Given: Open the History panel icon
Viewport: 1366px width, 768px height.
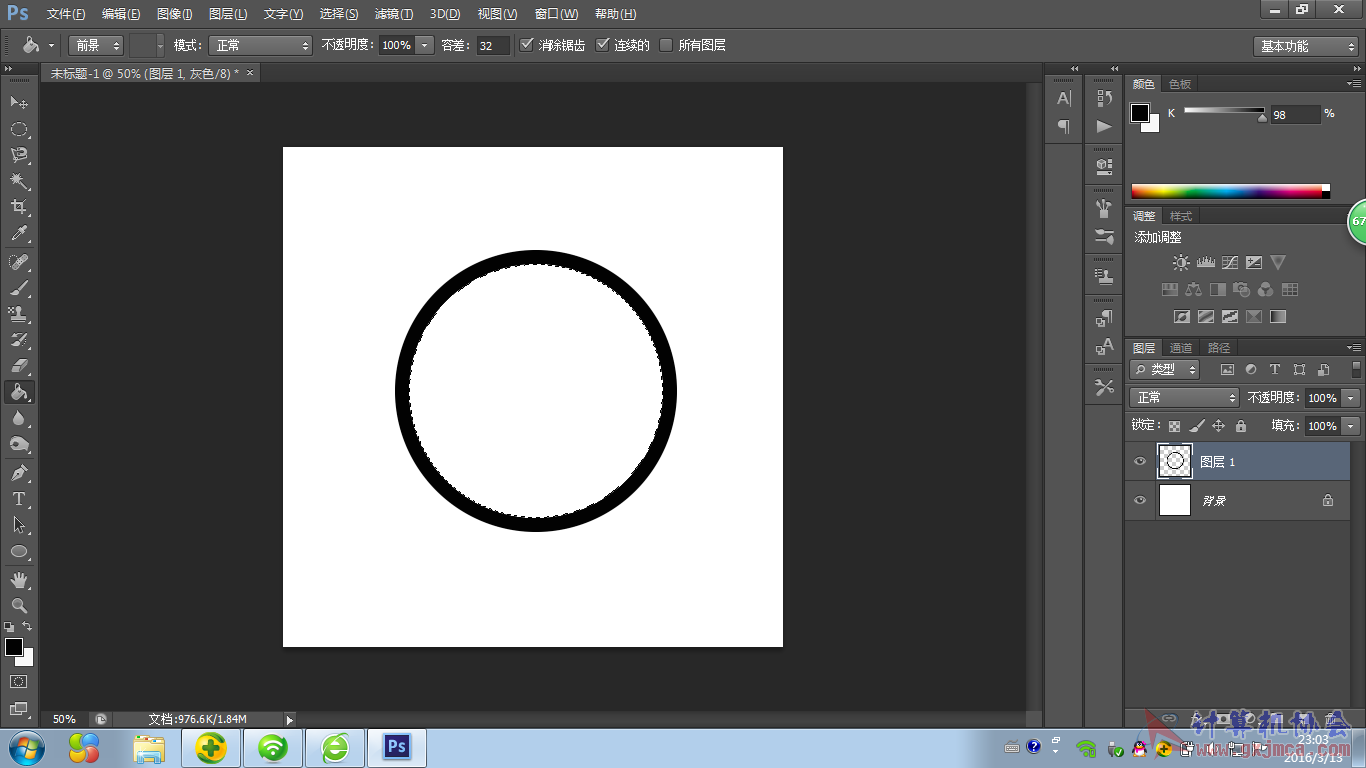Looking at the screenshot, I should [x=1104, y=98].
